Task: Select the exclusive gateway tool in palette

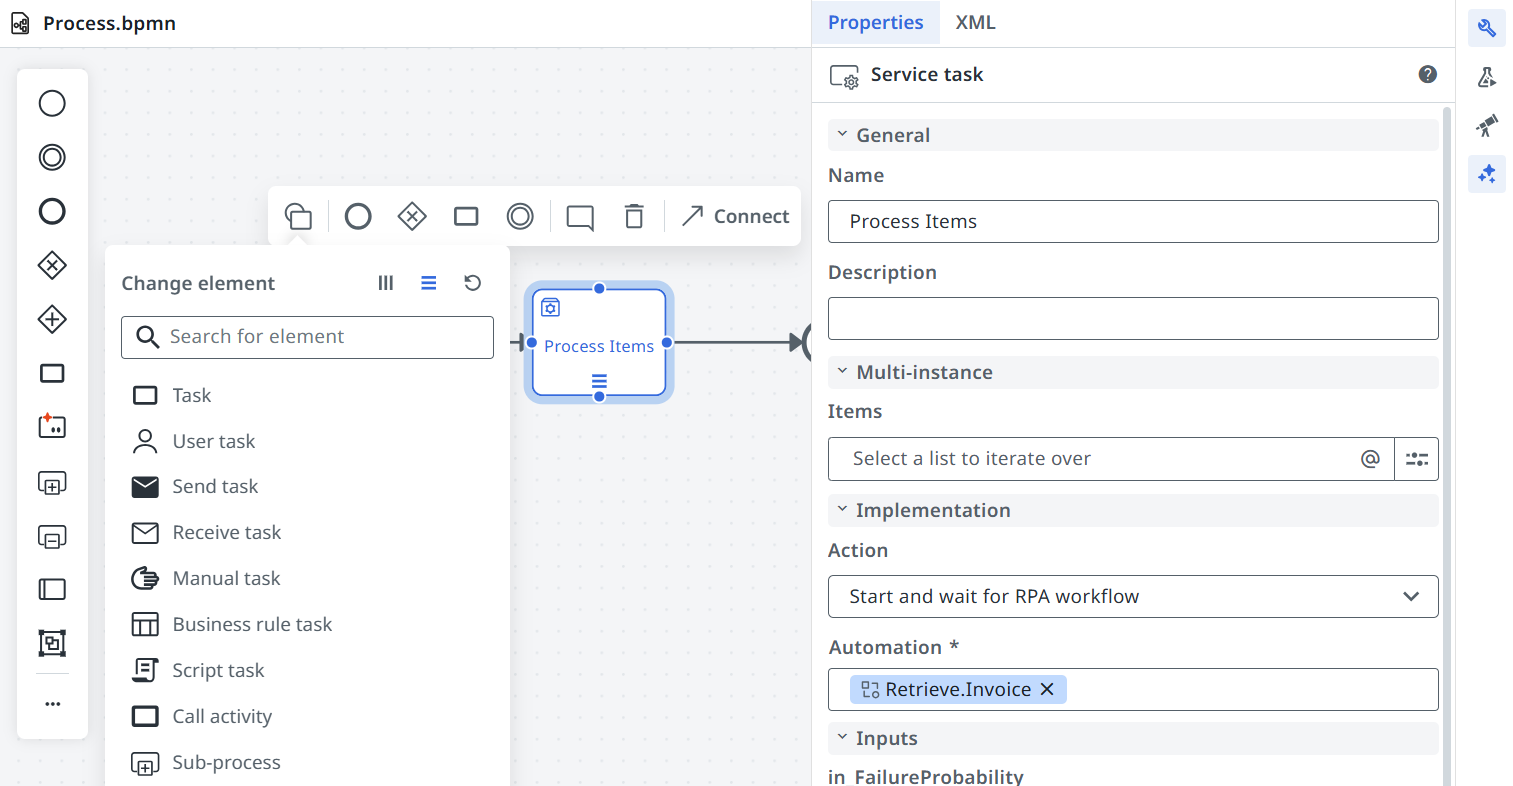Action: click(x=52, y=265)
